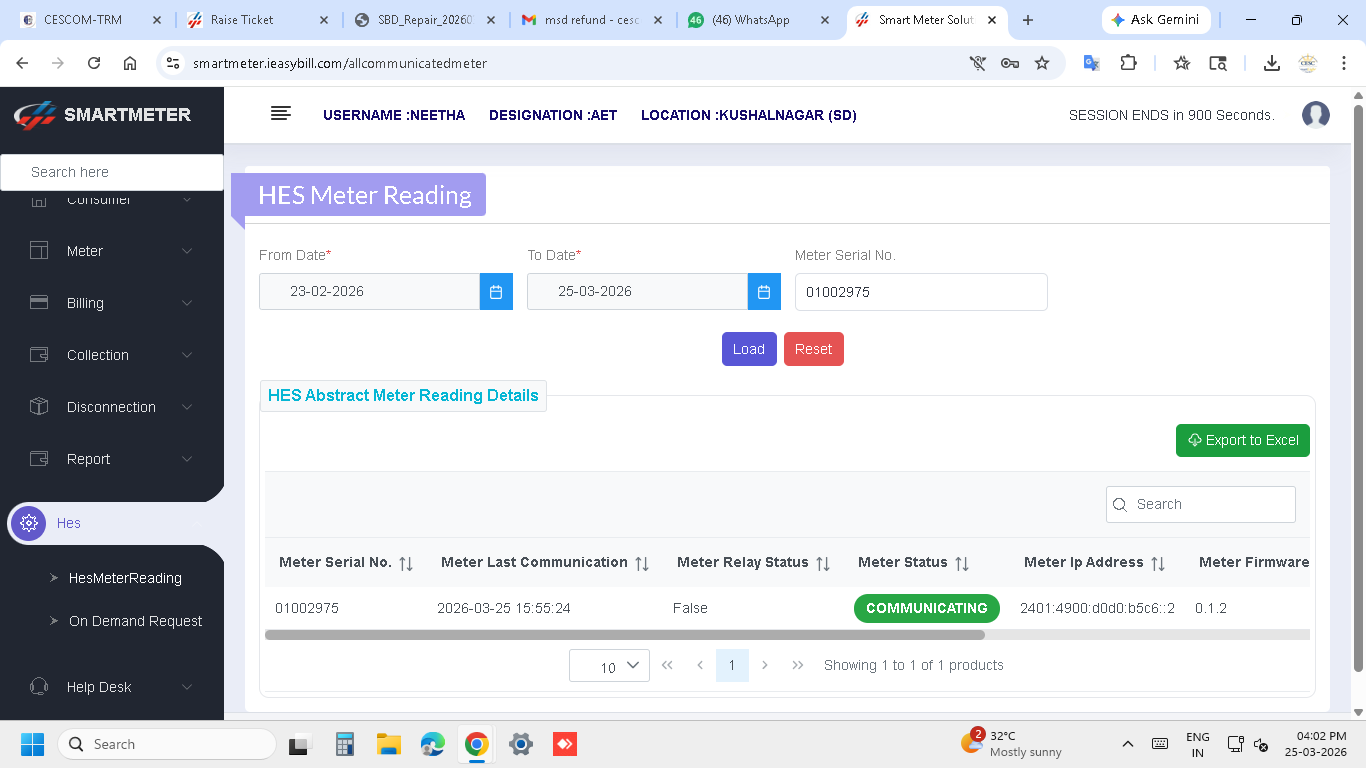Click the Meter Serial No. input field
Viewport: 1366px width, 768px height.
click(920, 292)
